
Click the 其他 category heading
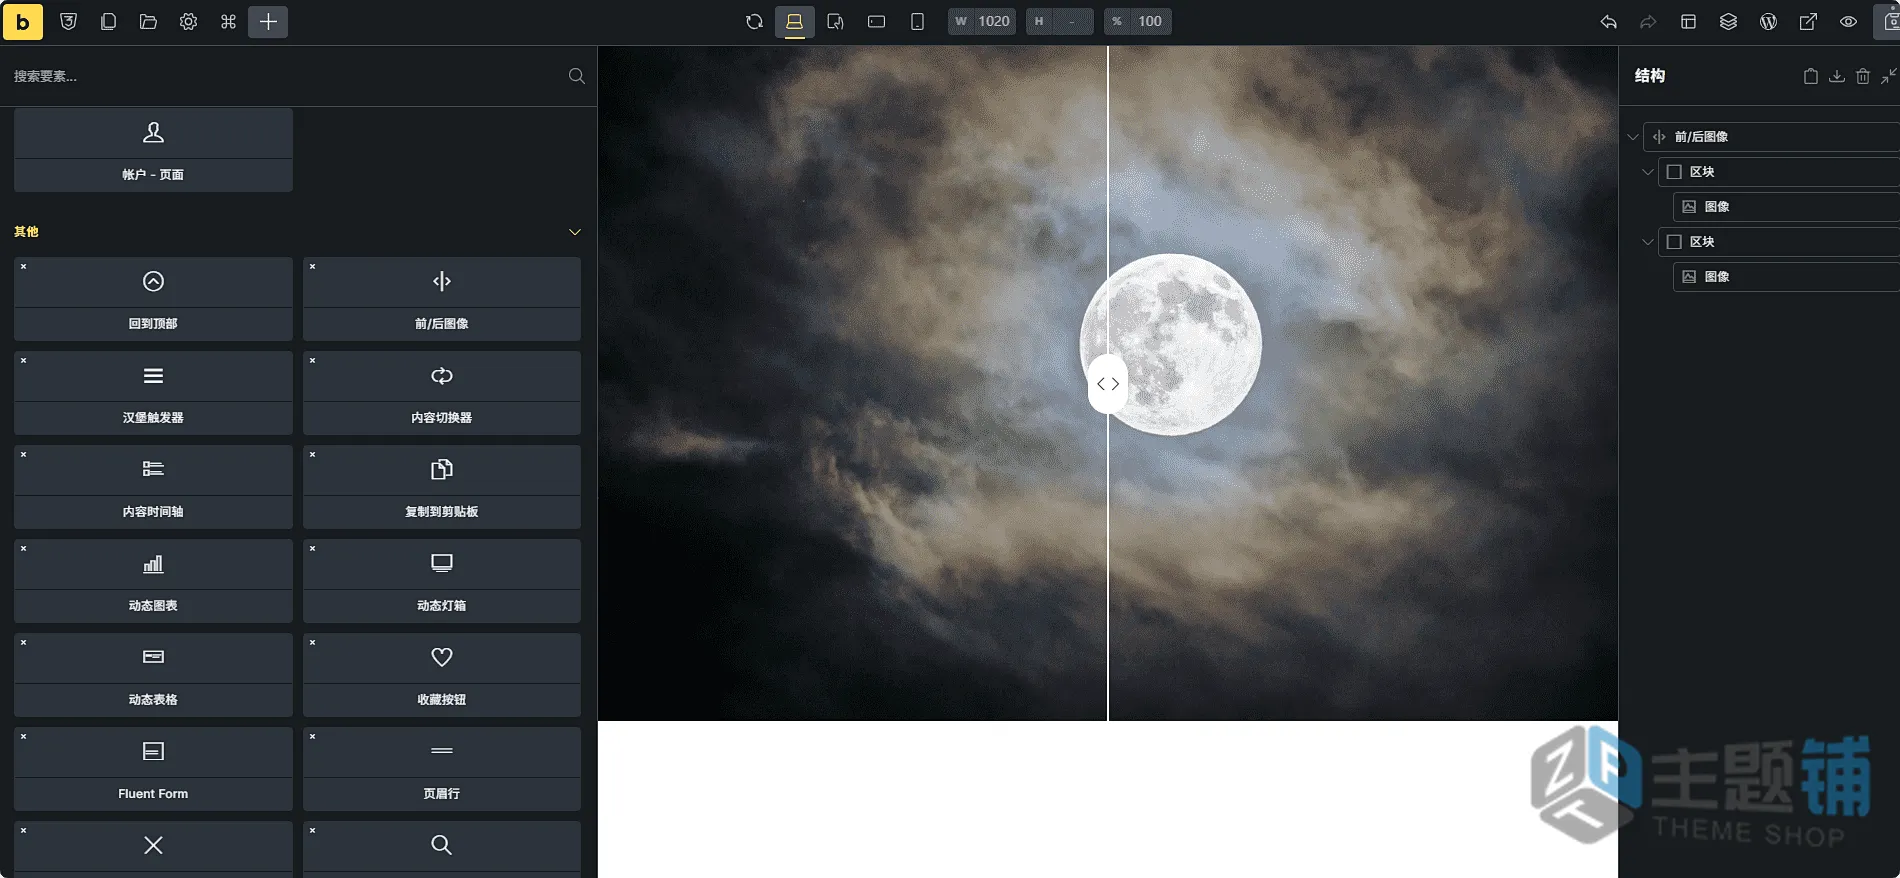coord(26,232)
